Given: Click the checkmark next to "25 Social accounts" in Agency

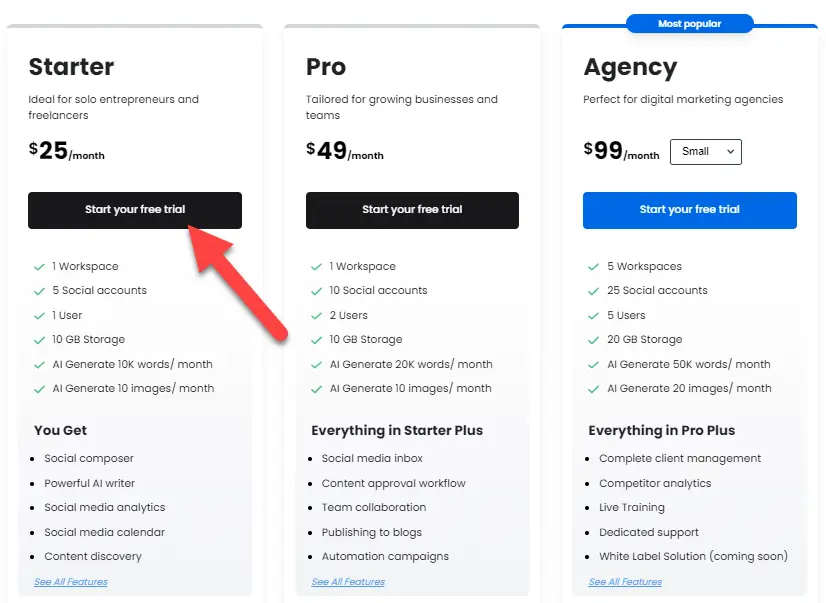Looking at the screenshot, I should [x=594, y=290].
